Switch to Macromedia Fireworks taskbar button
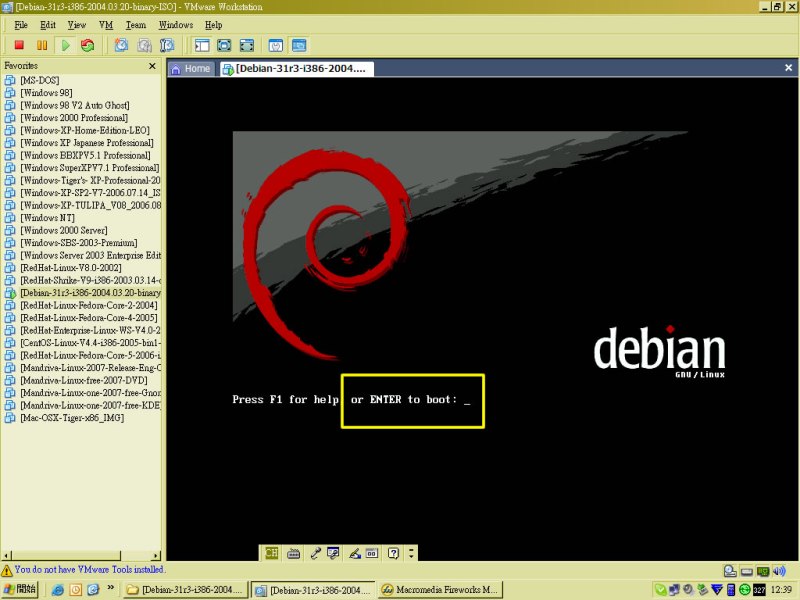Screen dimensions: 800x600 [x=441, y=590]
